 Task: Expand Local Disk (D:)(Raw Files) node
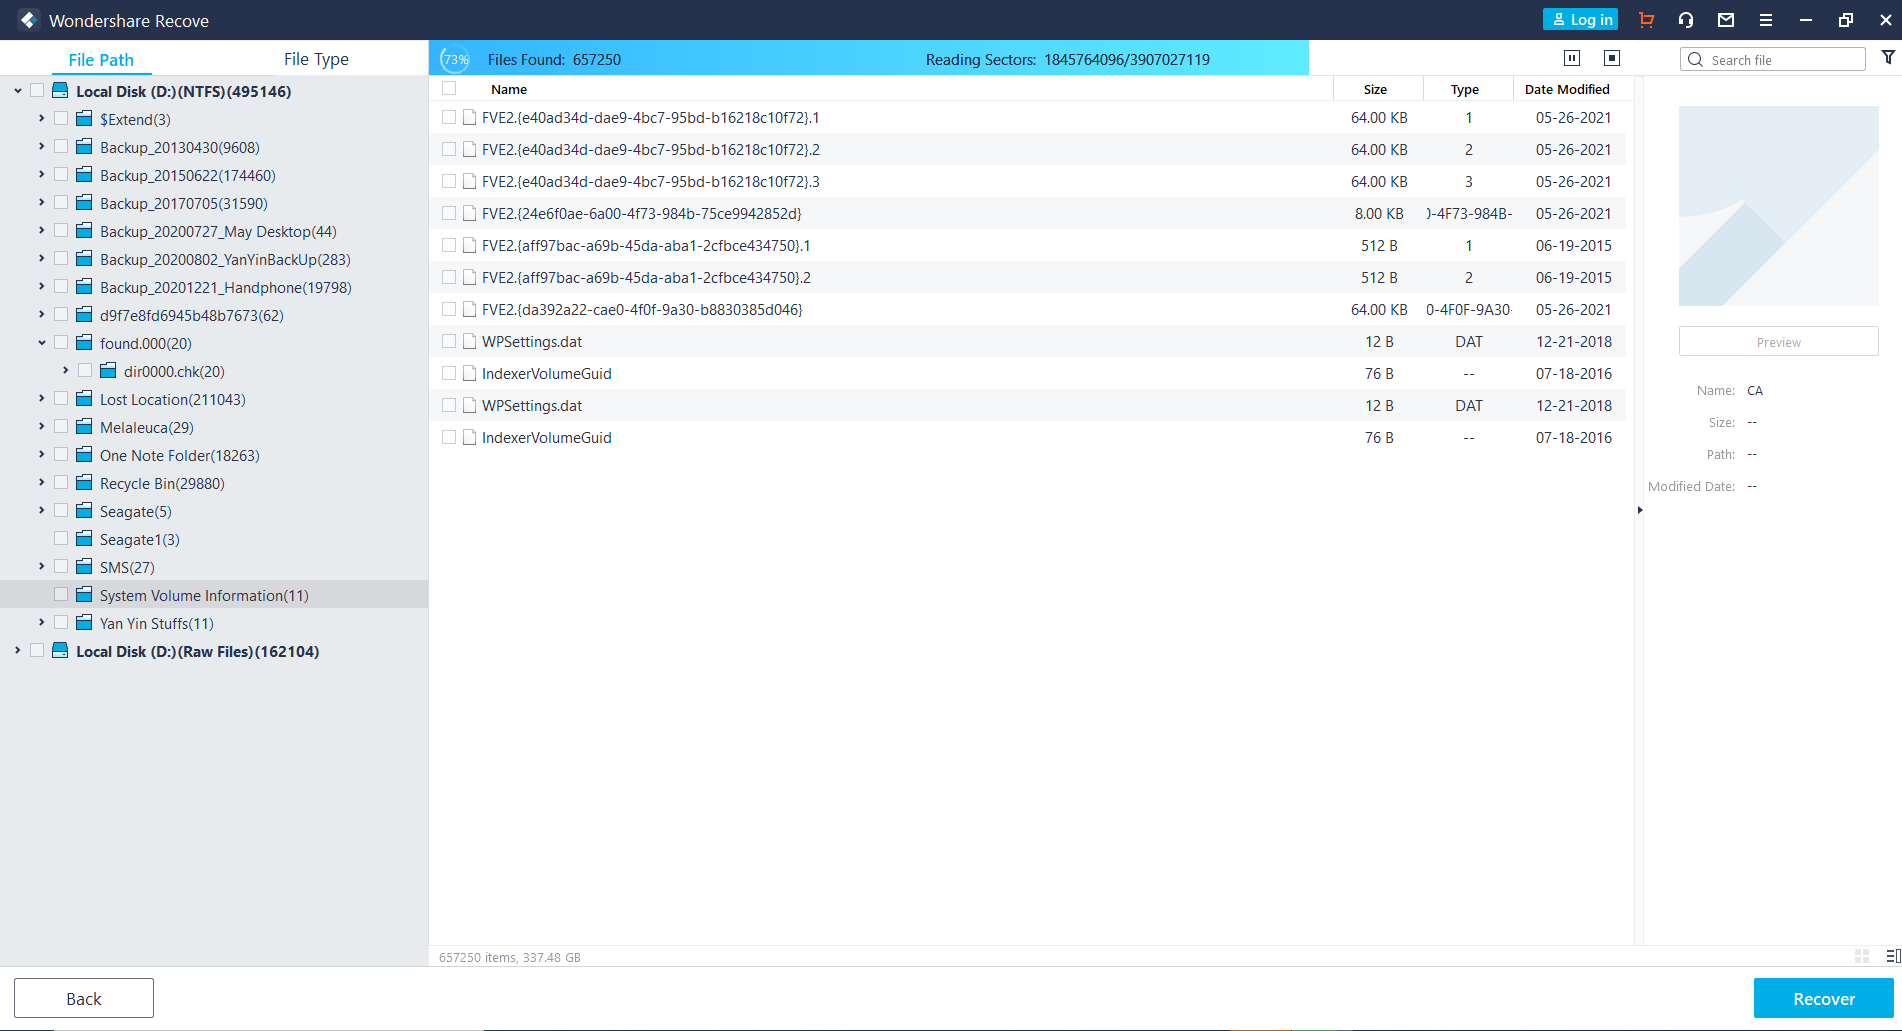click(17, 650)
